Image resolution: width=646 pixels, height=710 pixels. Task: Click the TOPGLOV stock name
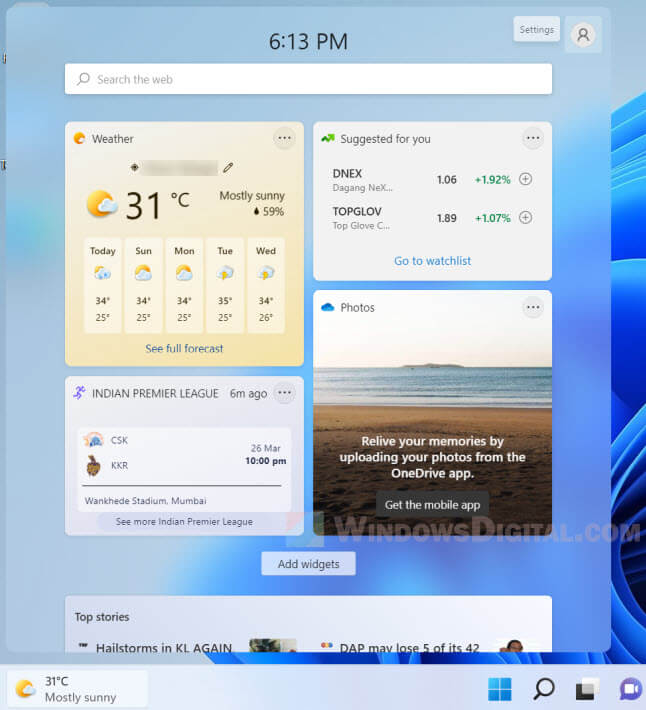tap(357, 211)
